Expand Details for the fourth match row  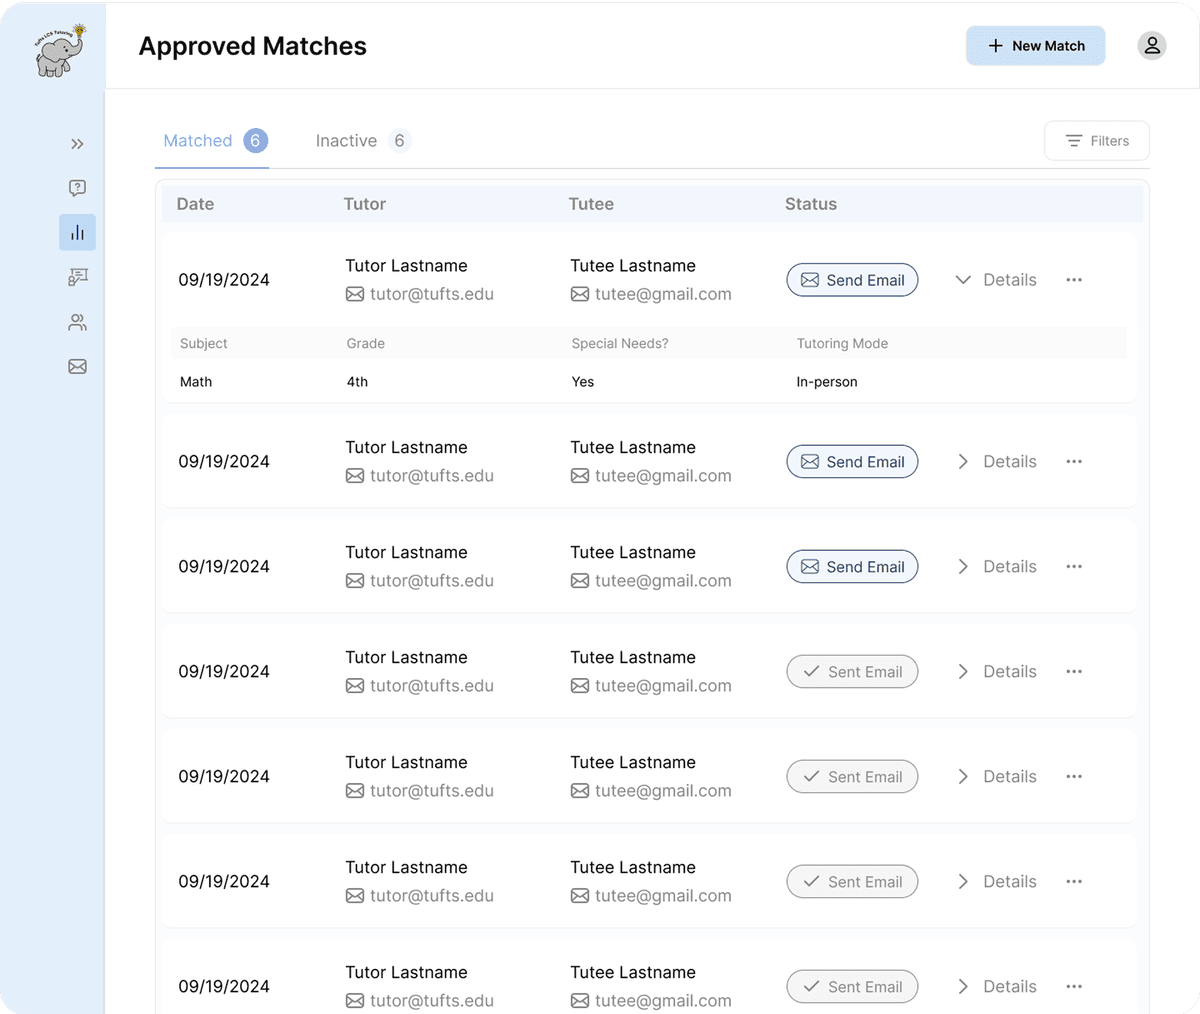point(995,672)
